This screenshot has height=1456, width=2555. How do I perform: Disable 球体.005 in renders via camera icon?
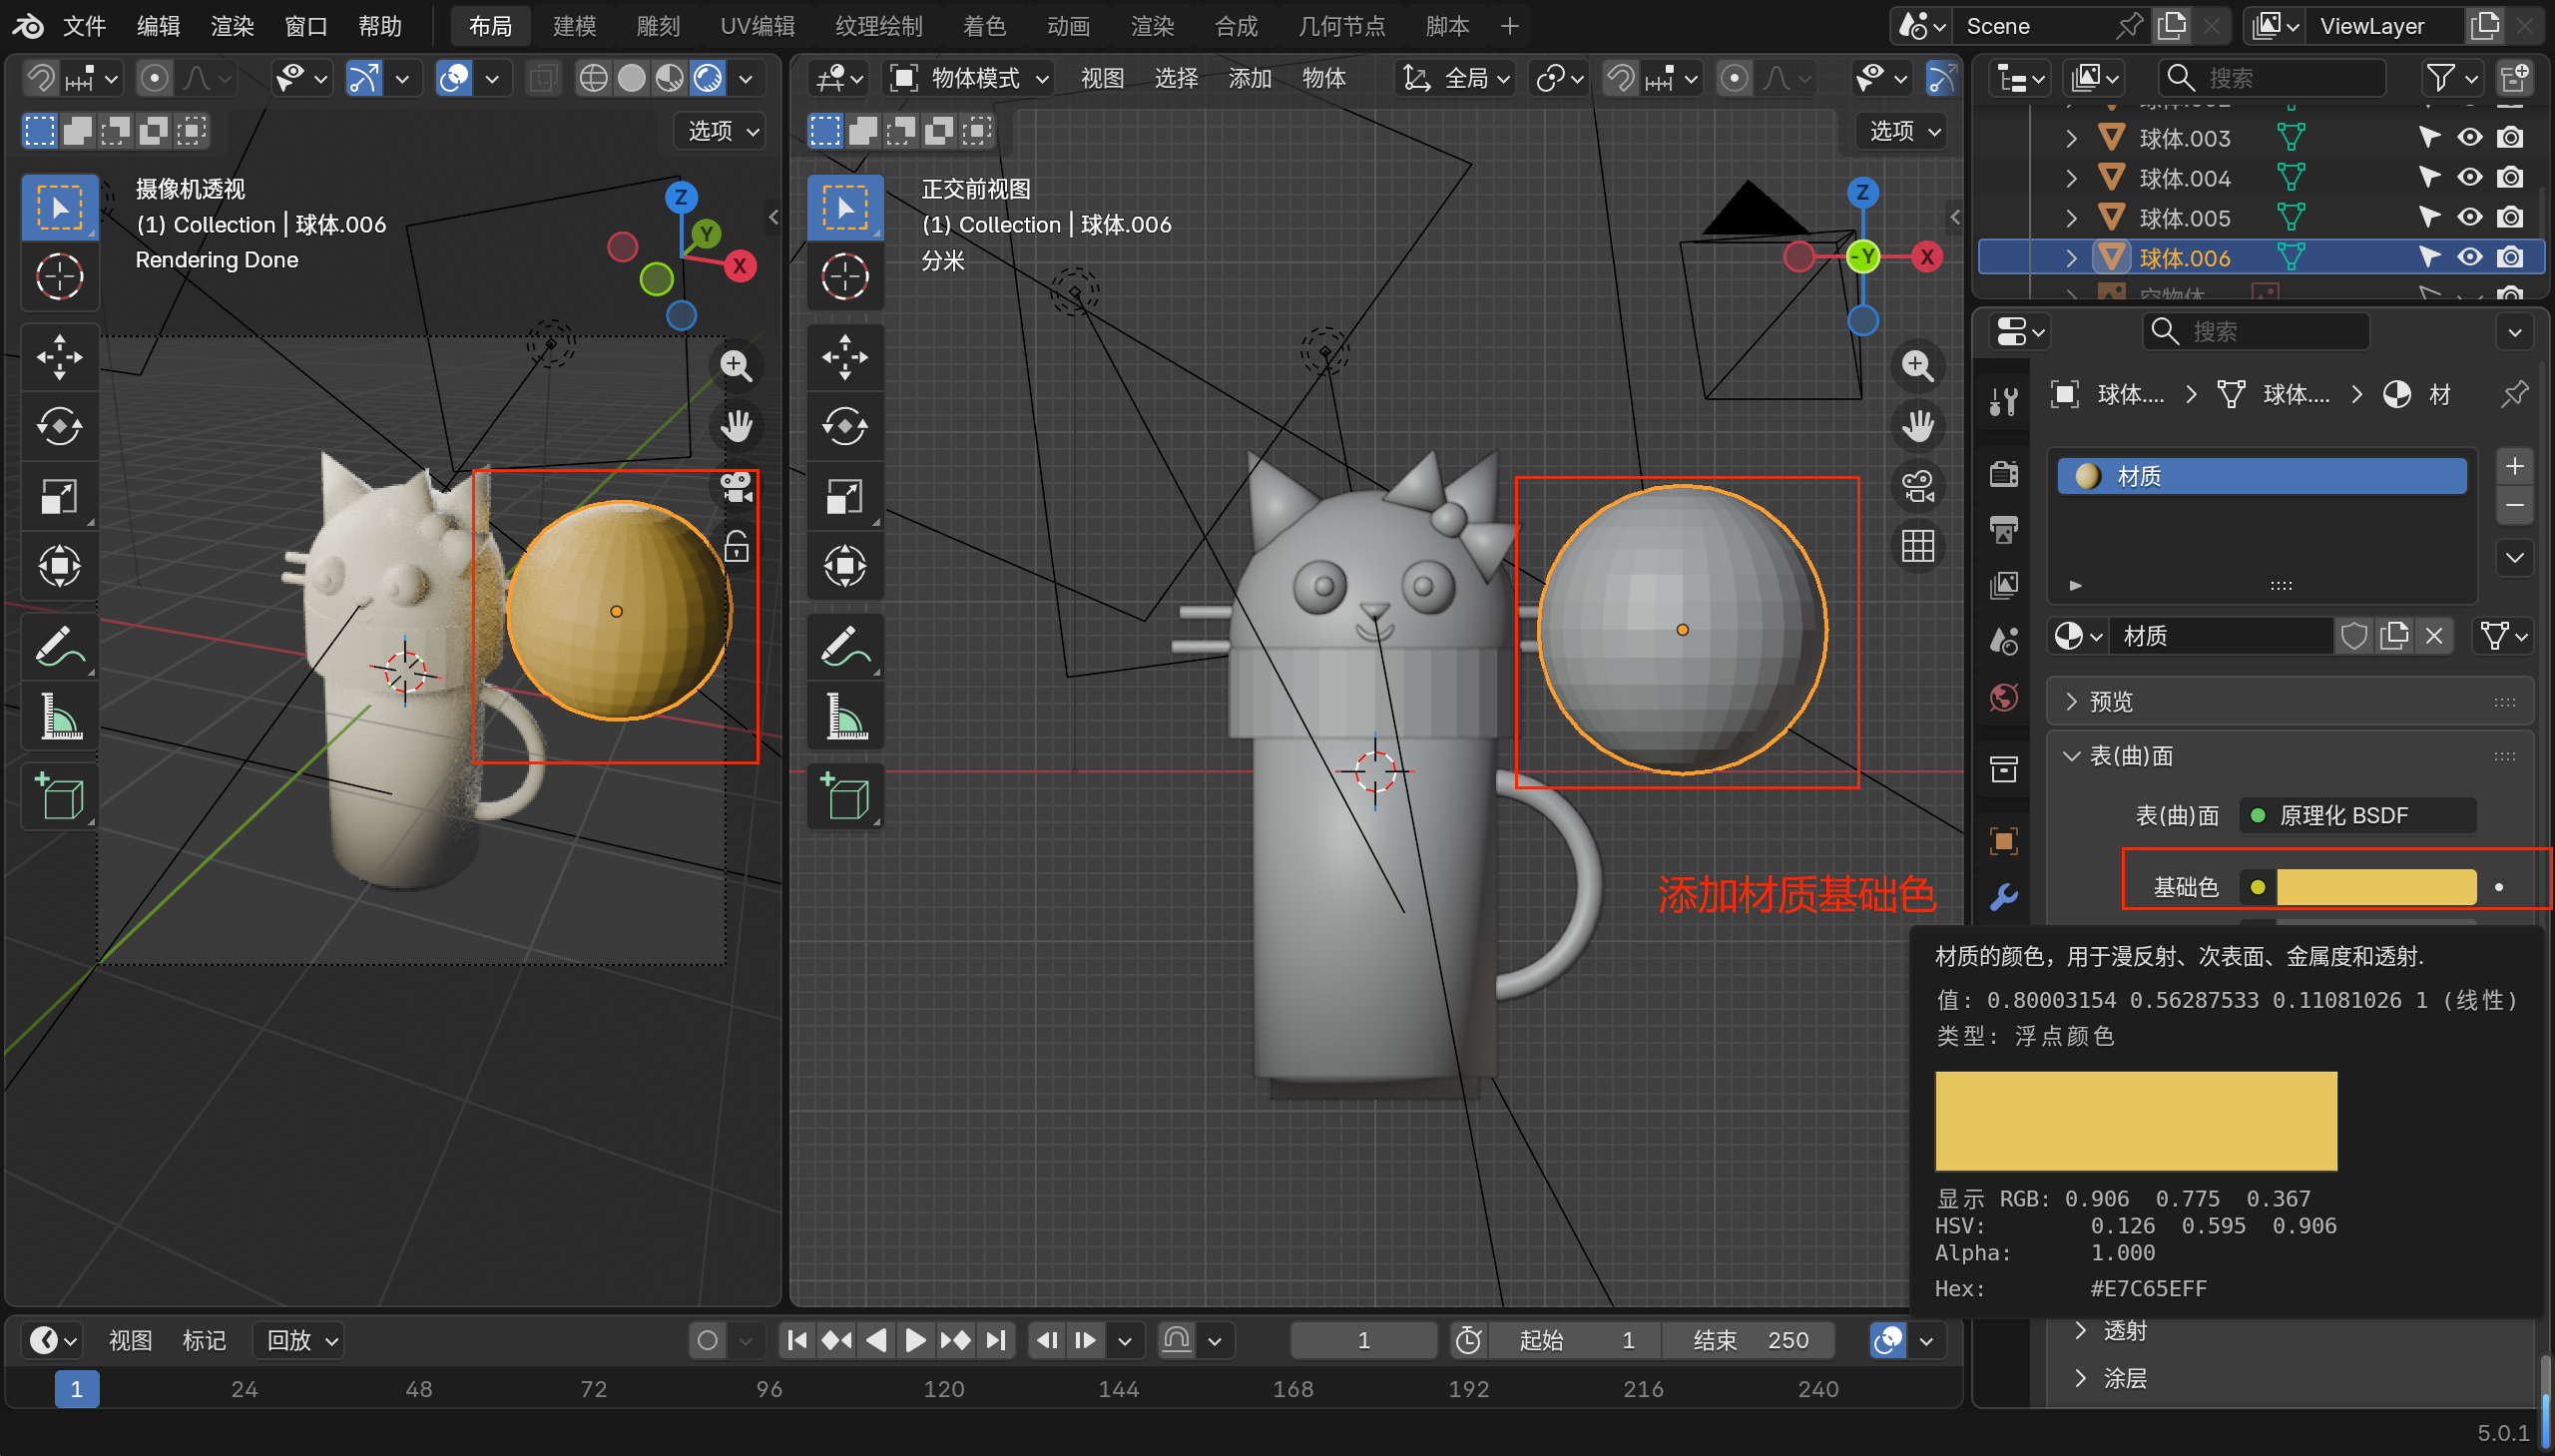tap(2510, 218)
